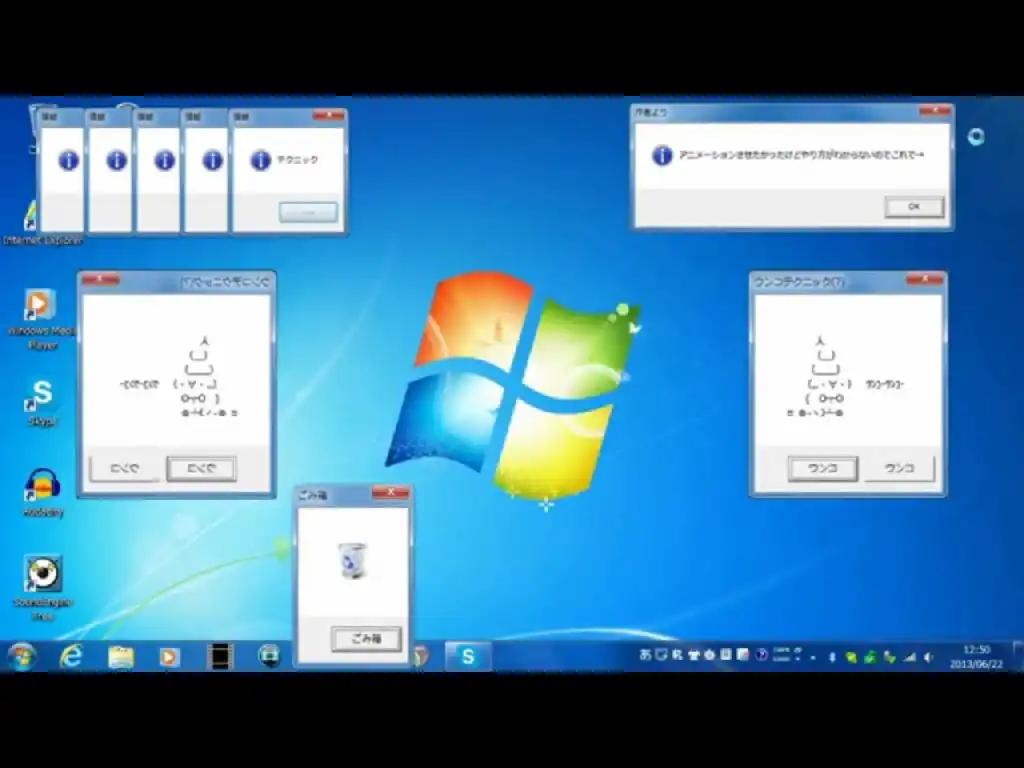Click the focused ウンコ button in ウンコテクニック(?)
Viewport: 1024px width, 768px height.
pos(822,468)
